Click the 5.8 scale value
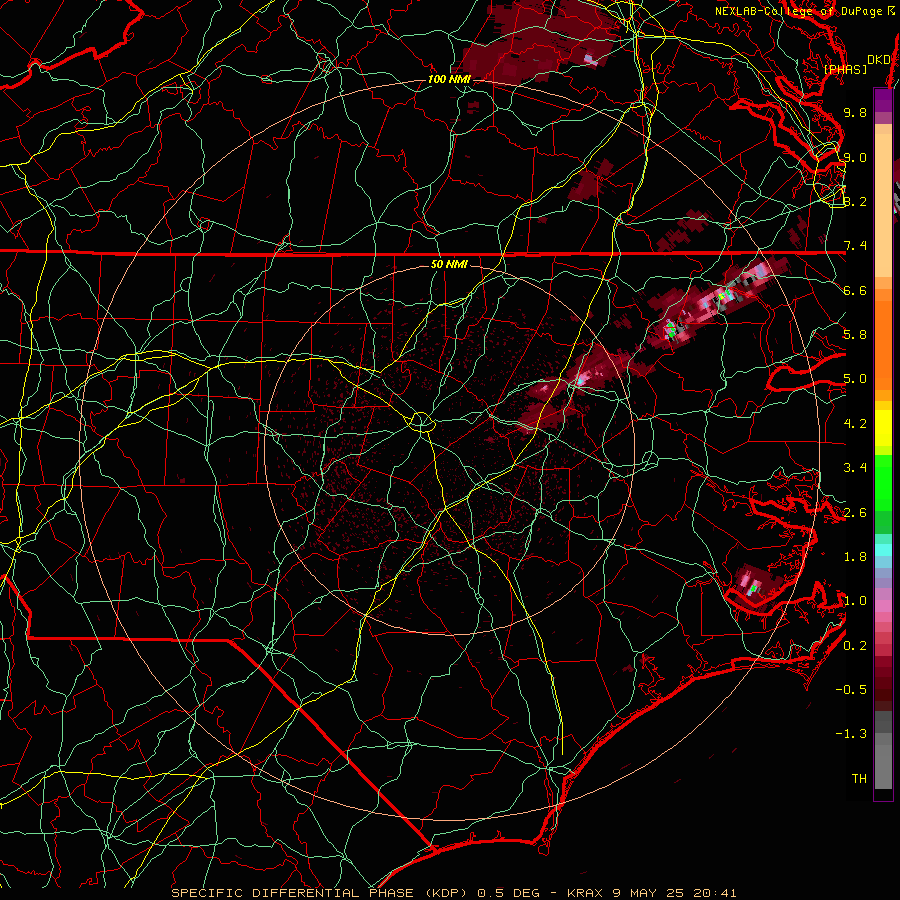The image size is (900, 900). (x=855, y=335)
